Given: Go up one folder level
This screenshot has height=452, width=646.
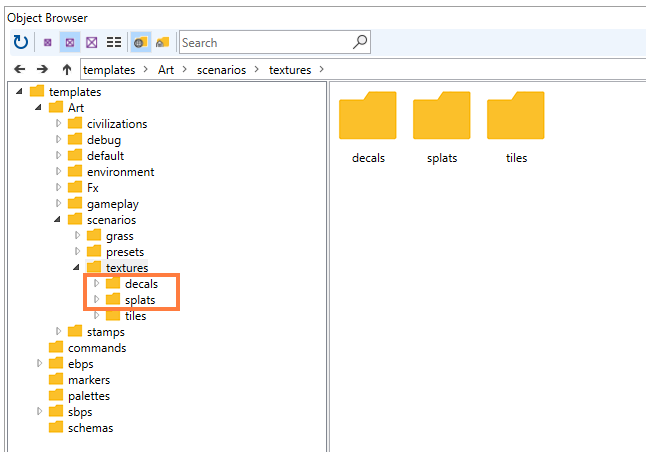Looking at the screenshot, I should 67,69.
